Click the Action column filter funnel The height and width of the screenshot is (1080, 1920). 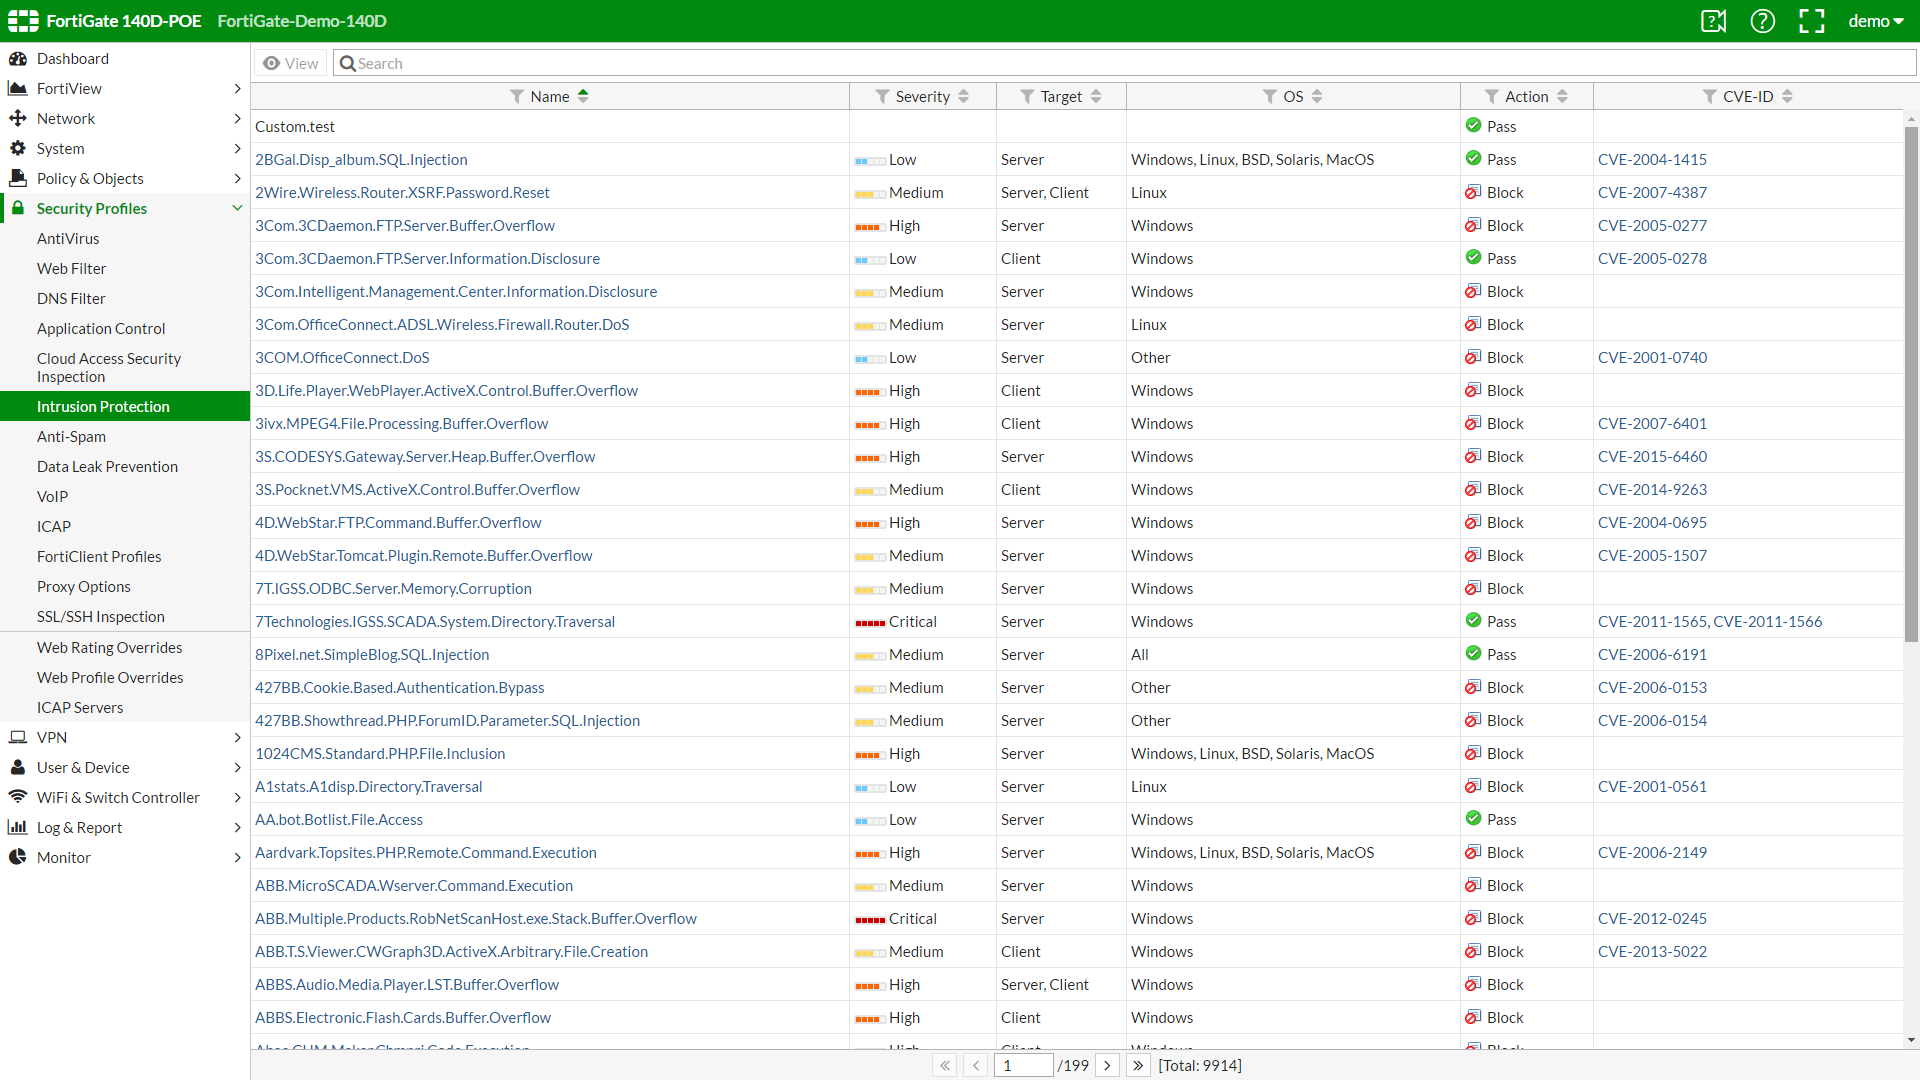(x=1491, y=96)
